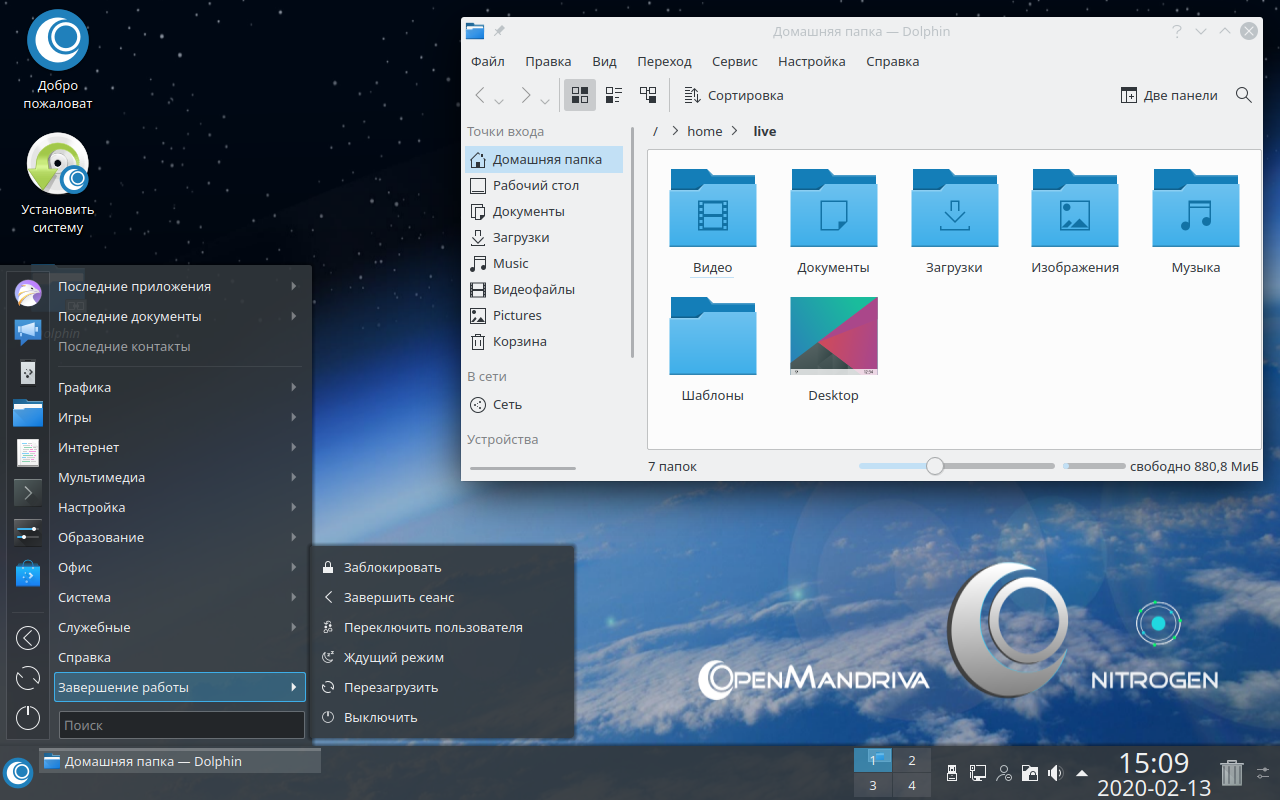Click the panel clock showing 15:09
The height and width of the screenshot is (800, 1280).
pos(1153,764)
